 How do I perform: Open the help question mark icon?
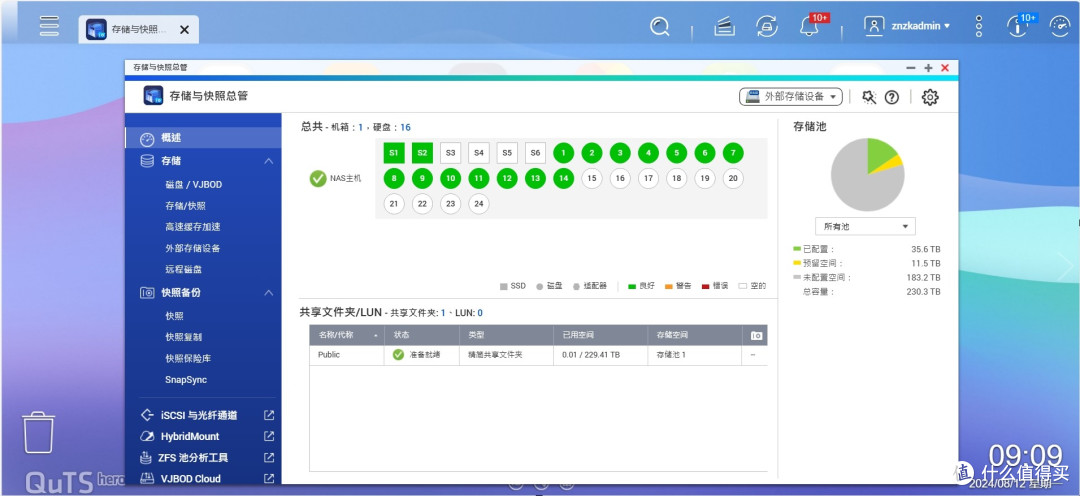click(x=892, y=97)
